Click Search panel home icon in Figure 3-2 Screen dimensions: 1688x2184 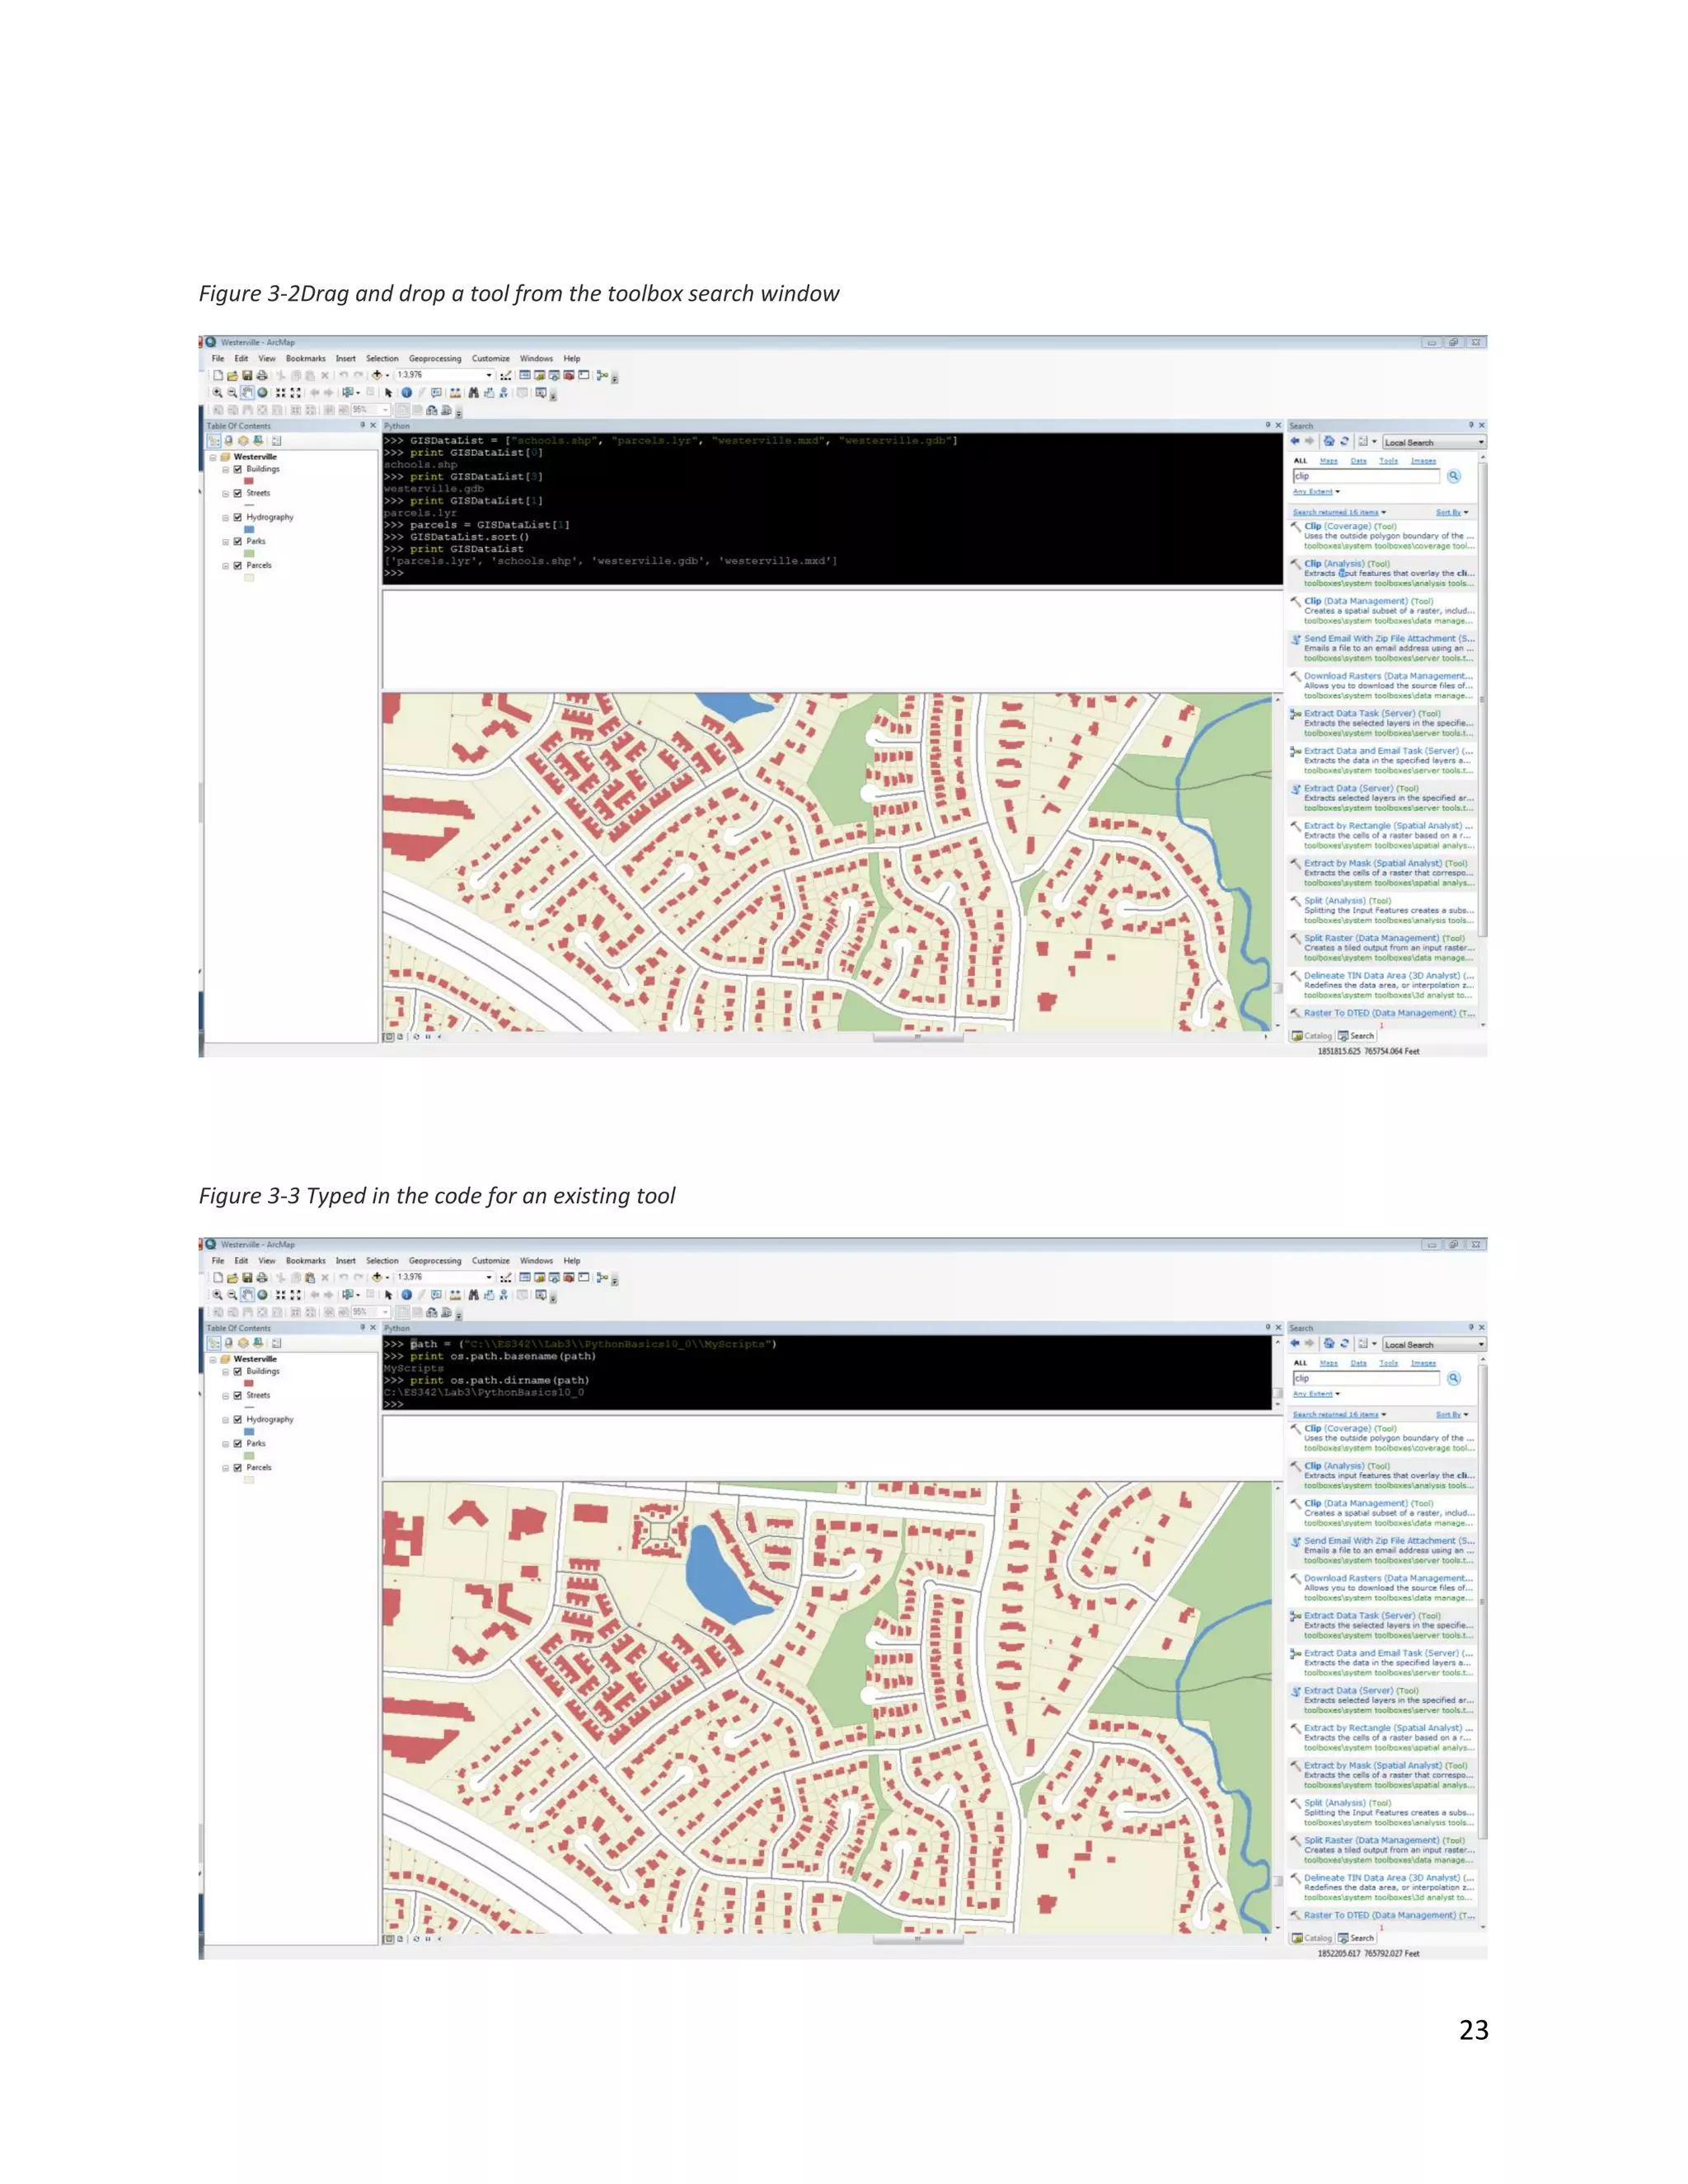1330,441
